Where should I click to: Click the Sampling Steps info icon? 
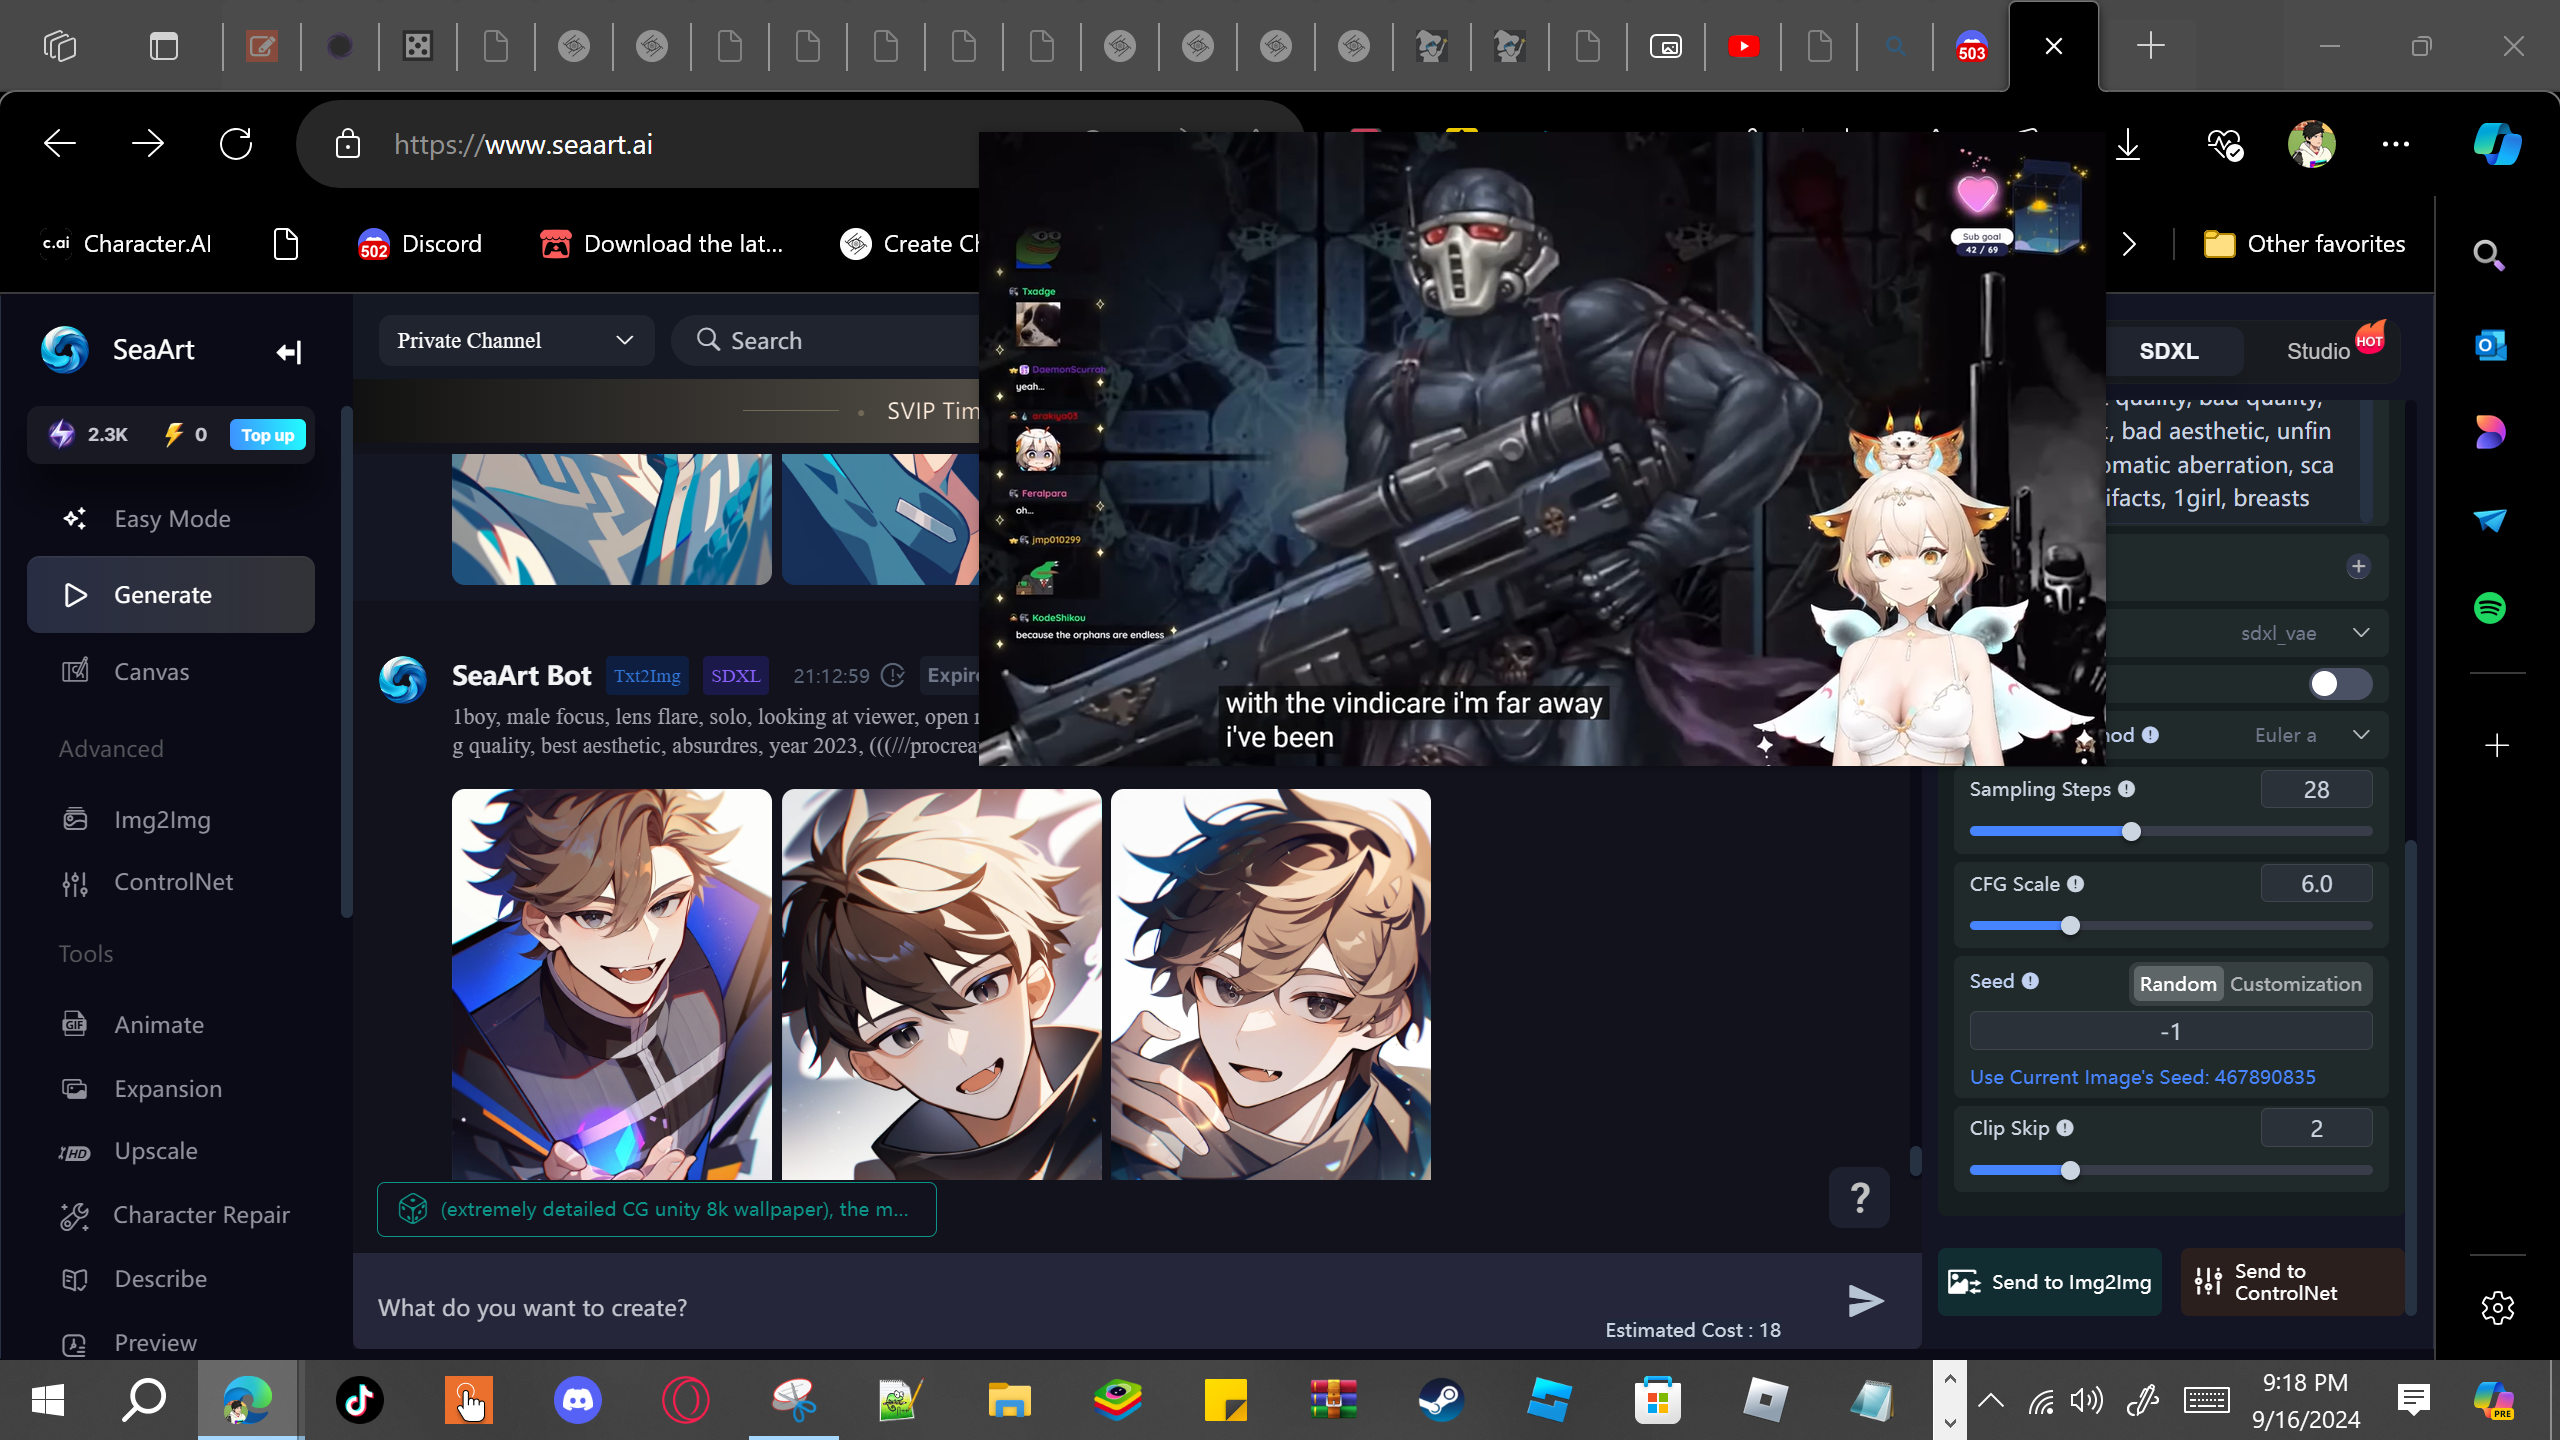pyautogui.click(x=2127, y=789)
